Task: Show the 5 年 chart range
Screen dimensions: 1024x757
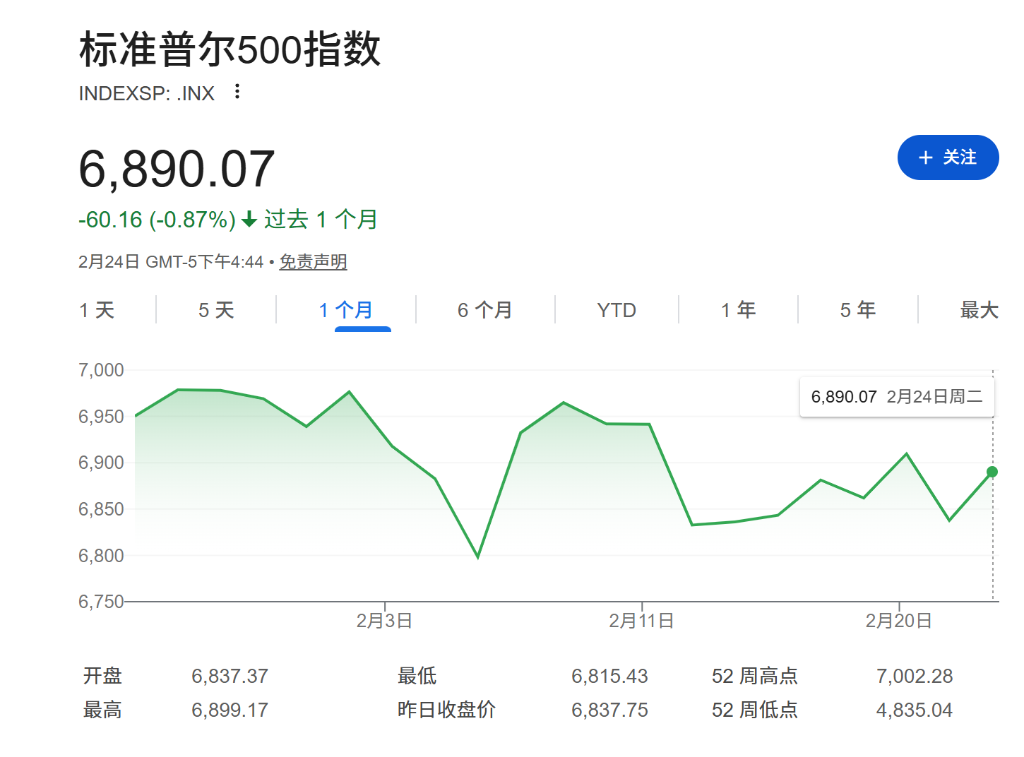Action: pyautogui.click(x=858, y=310)
